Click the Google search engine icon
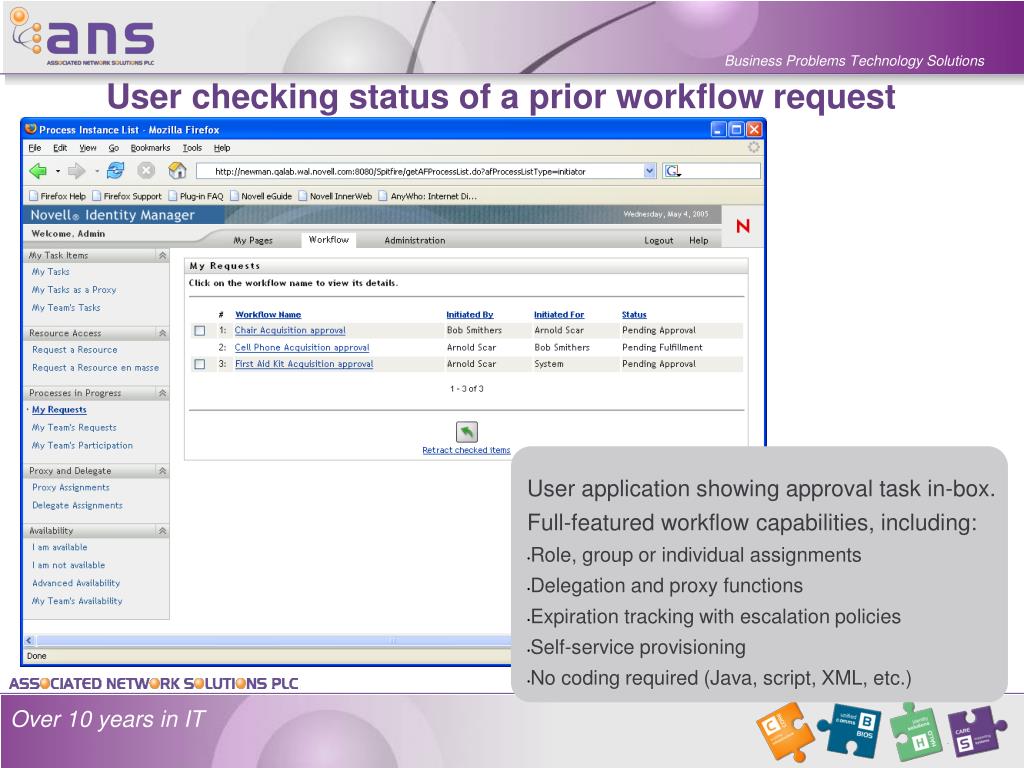This screenshot has height=768, width=1024. [672, 171]
